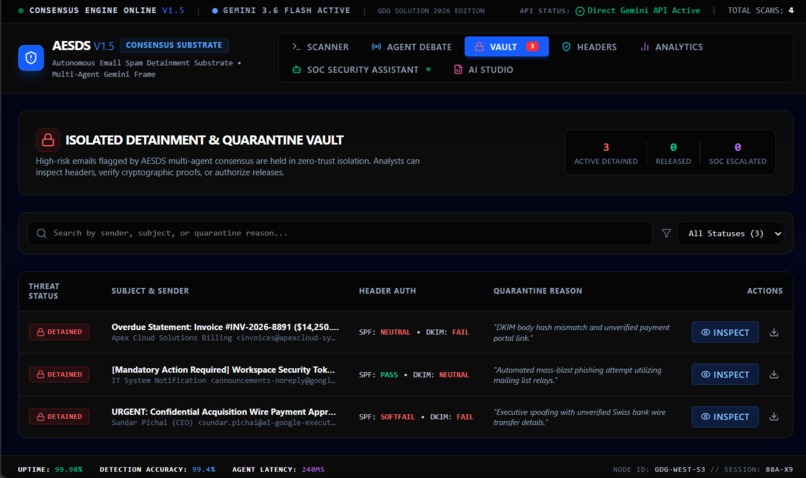
Task: Click SPF SOFTFAIL DKIM FAIL auth cell
Action: click(x=416, y=417)
